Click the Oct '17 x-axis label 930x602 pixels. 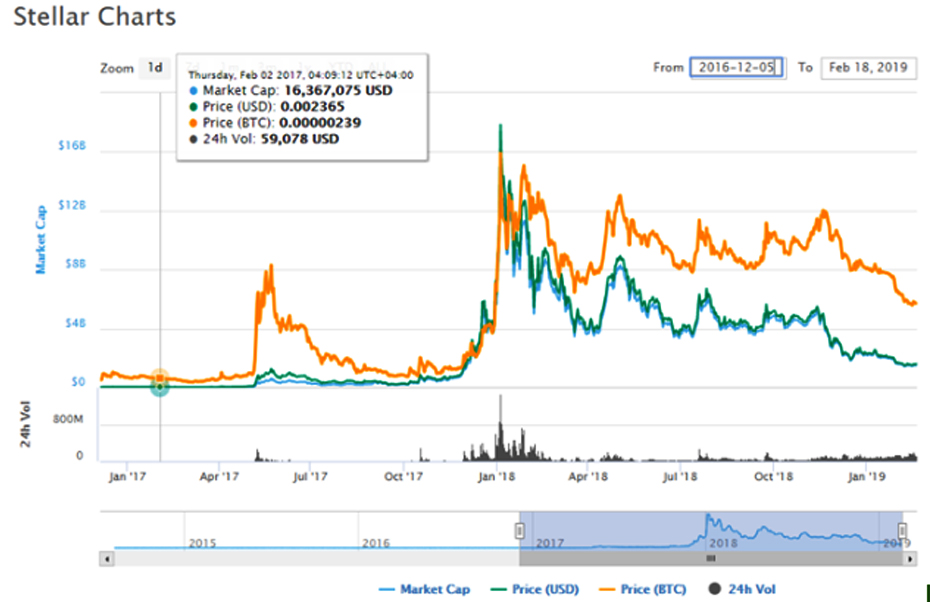tap(403, 476)
